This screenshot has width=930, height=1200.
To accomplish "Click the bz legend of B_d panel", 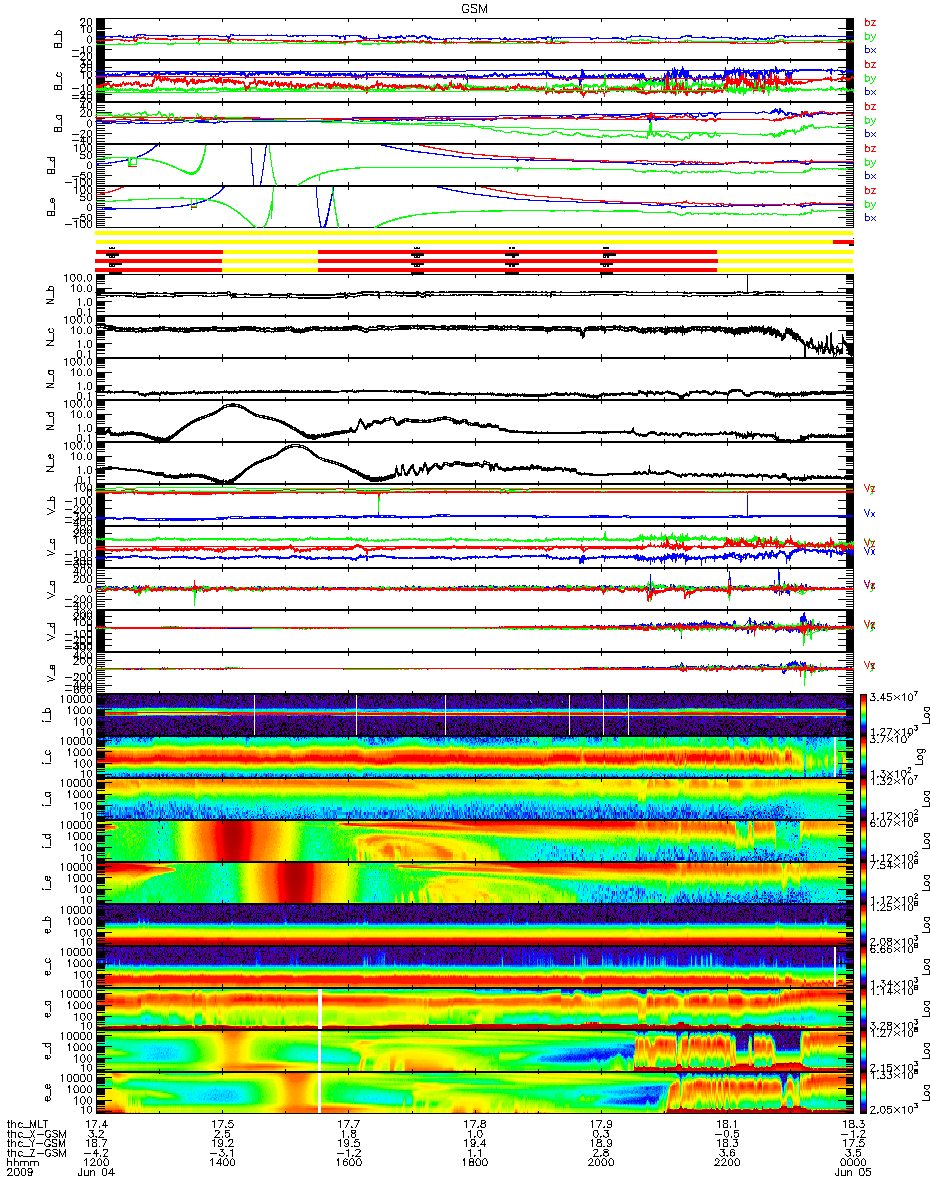I will click(870, 149).
